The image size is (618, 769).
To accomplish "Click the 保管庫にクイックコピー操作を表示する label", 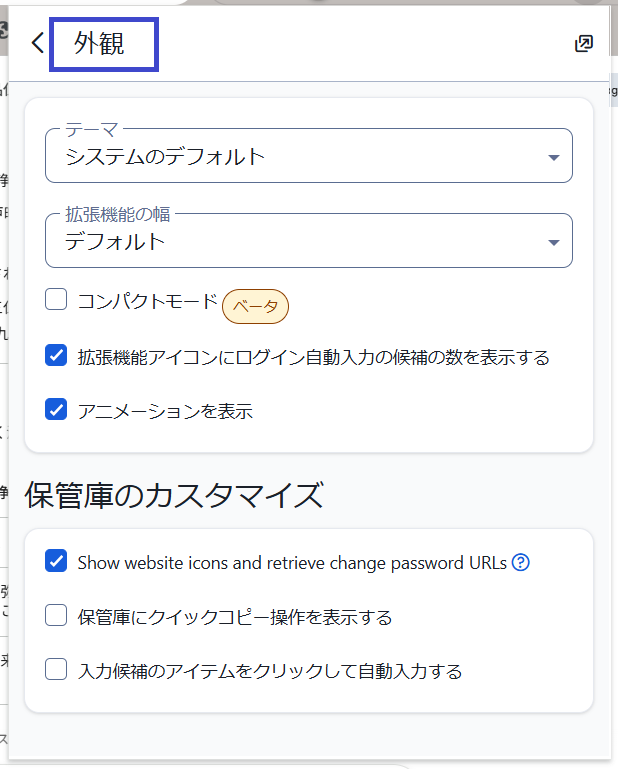I will [234, 617].
